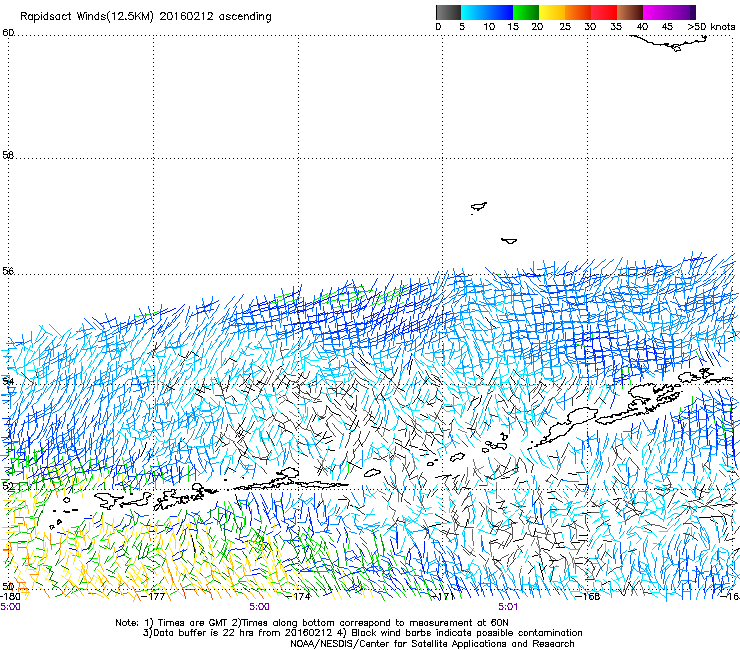This screenshot has height=650, width=740.
Task: Click the legend tick label '40'
Action: coord(642,27)
